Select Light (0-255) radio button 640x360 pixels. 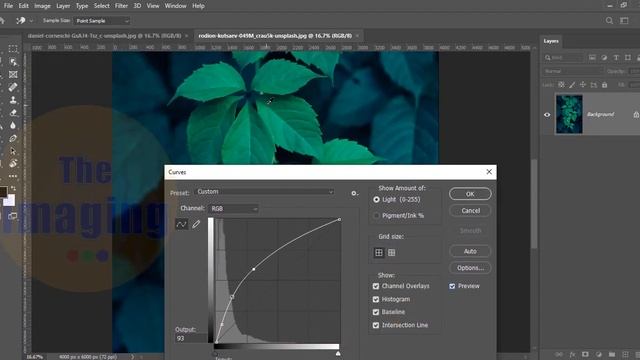click(376, 200)
